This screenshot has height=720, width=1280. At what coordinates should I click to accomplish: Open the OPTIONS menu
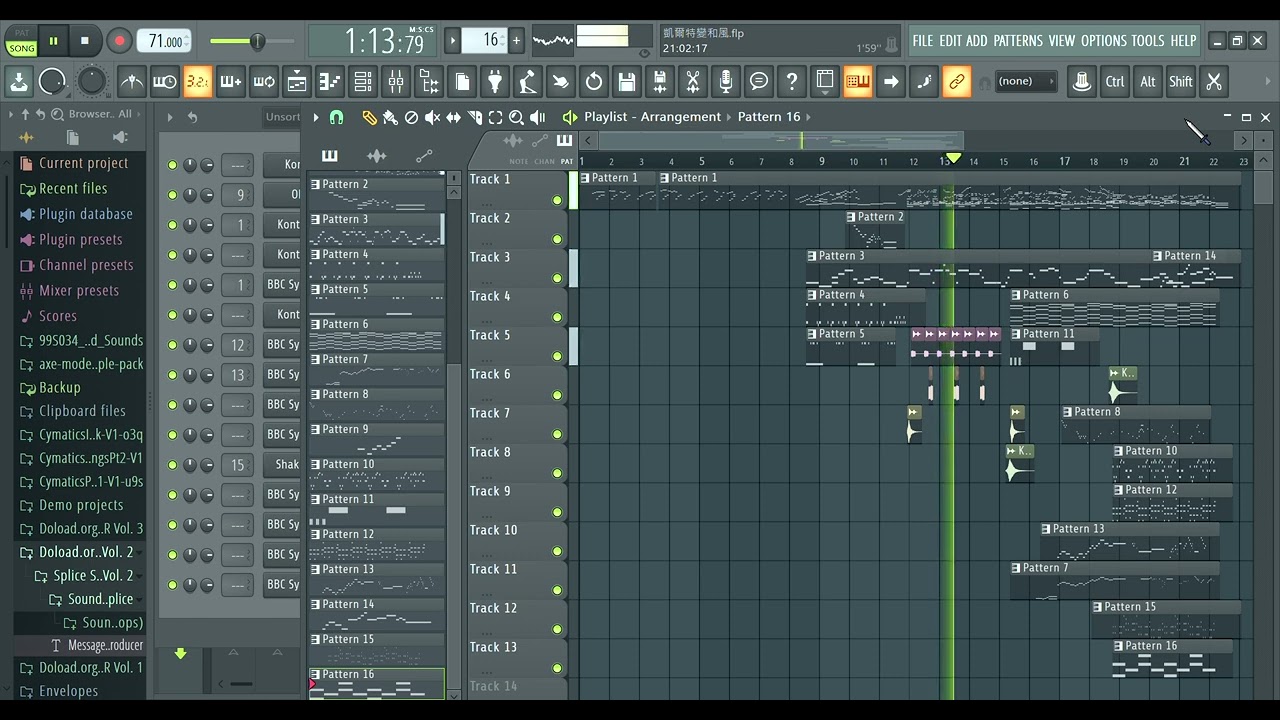pyautogui.click(x=1103, y=41)
